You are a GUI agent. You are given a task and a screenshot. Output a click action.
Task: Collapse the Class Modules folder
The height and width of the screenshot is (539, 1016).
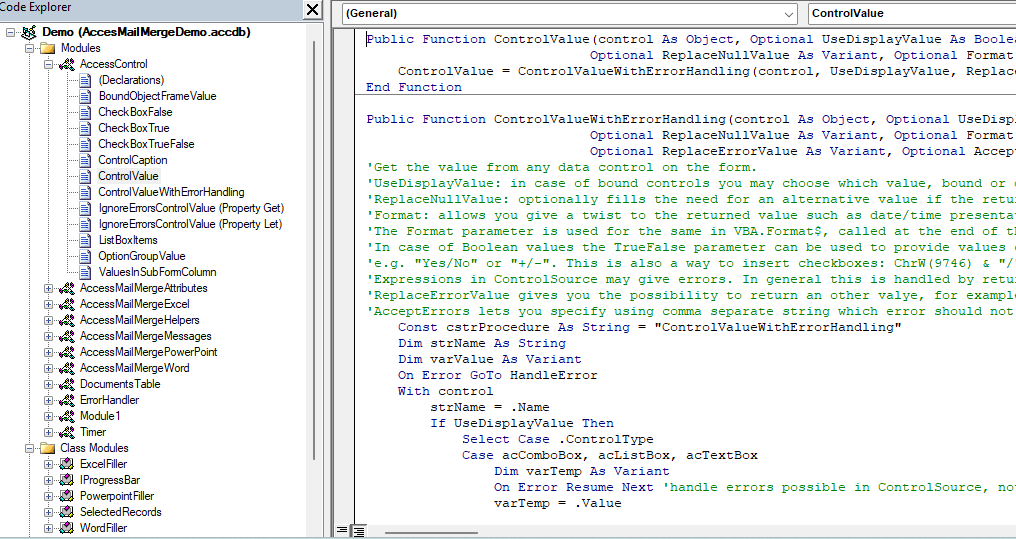29,448
